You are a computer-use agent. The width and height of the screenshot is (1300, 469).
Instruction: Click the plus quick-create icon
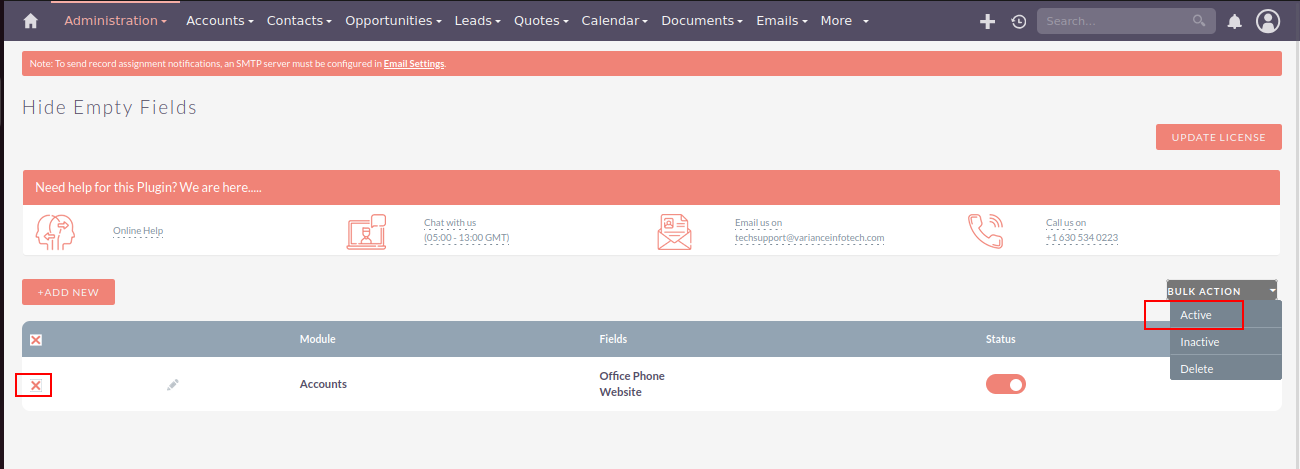(987, 21)
